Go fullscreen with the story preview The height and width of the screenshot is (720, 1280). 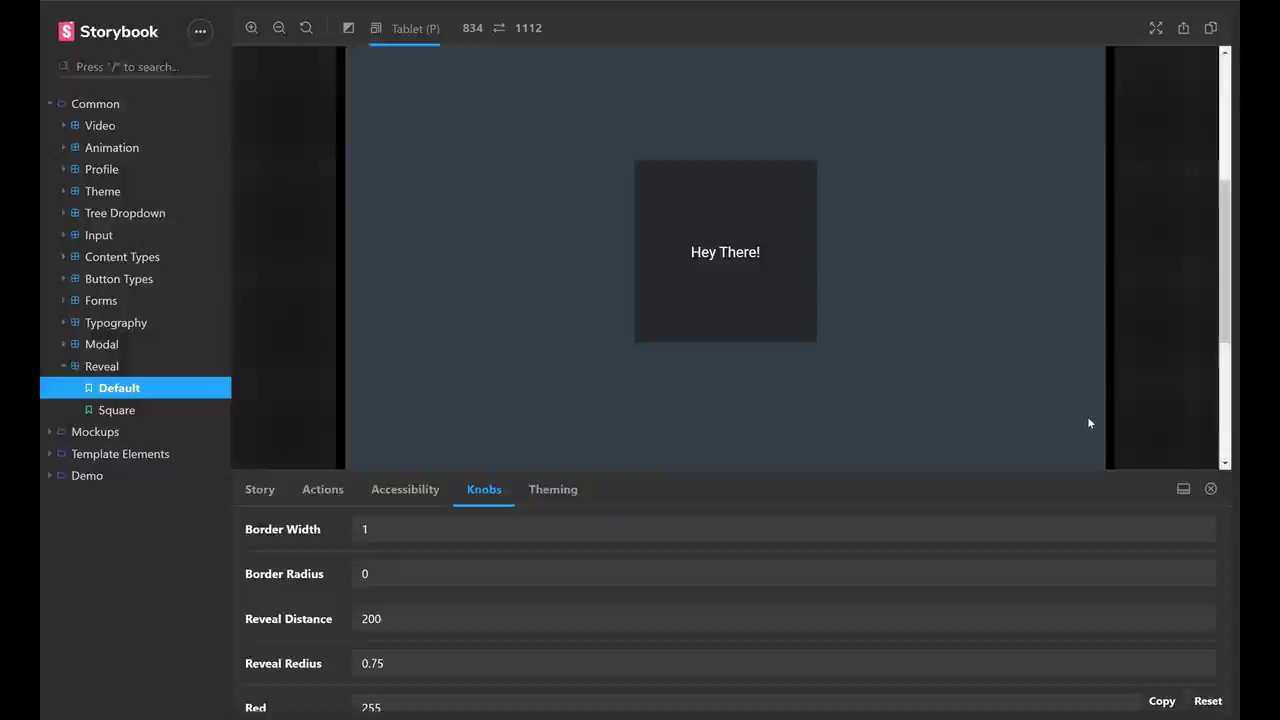[1156, 28]
